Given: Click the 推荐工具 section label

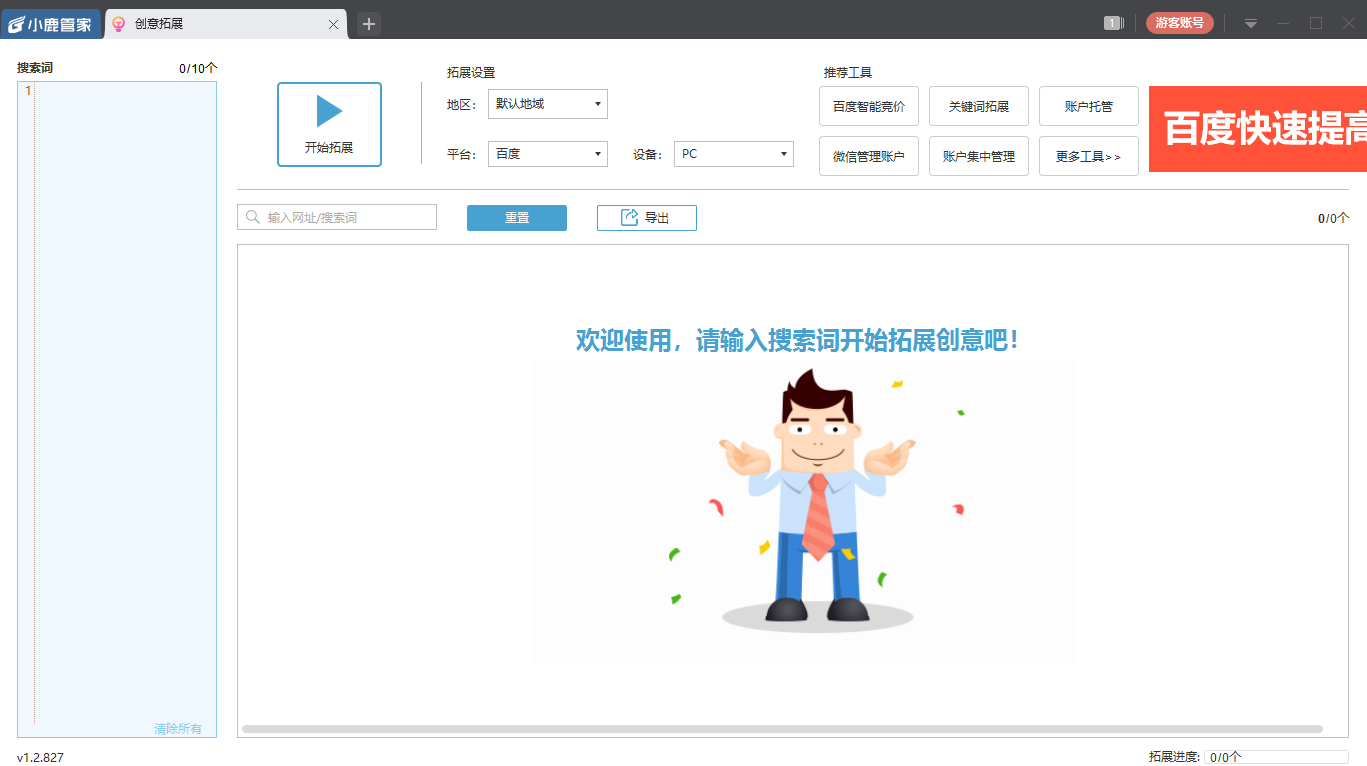Looking at the screenshot, I should point(848,72).
